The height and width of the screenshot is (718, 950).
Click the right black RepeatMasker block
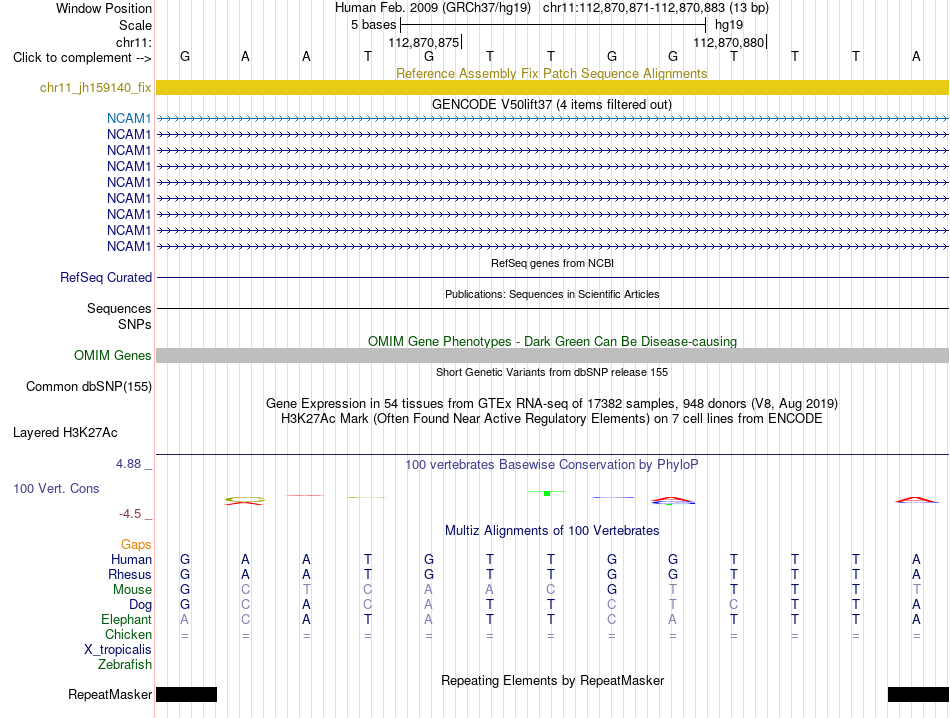click(x=918, y=694)
